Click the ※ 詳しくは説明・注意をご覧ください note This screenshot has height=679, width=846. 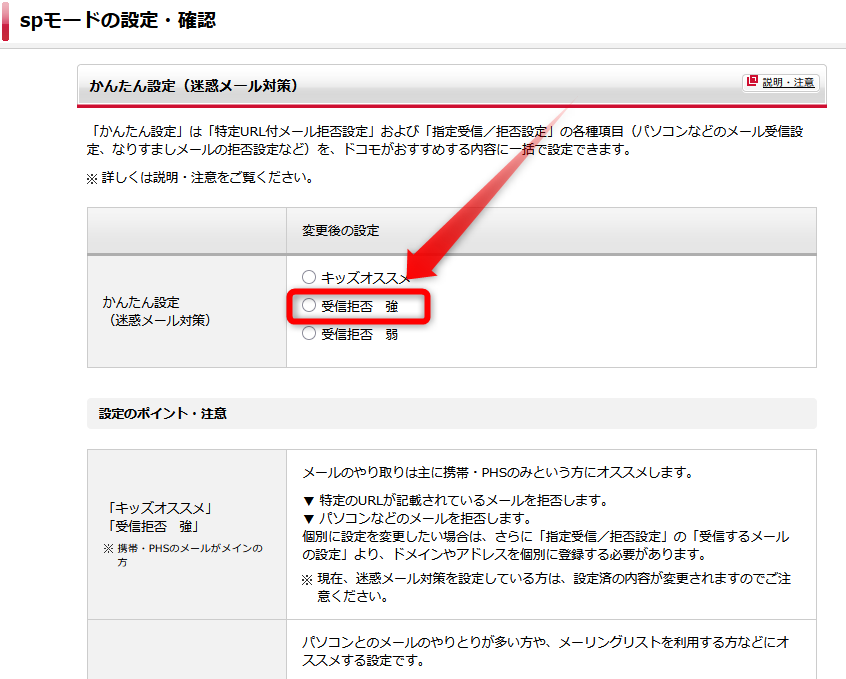click(x=200, y=178)
